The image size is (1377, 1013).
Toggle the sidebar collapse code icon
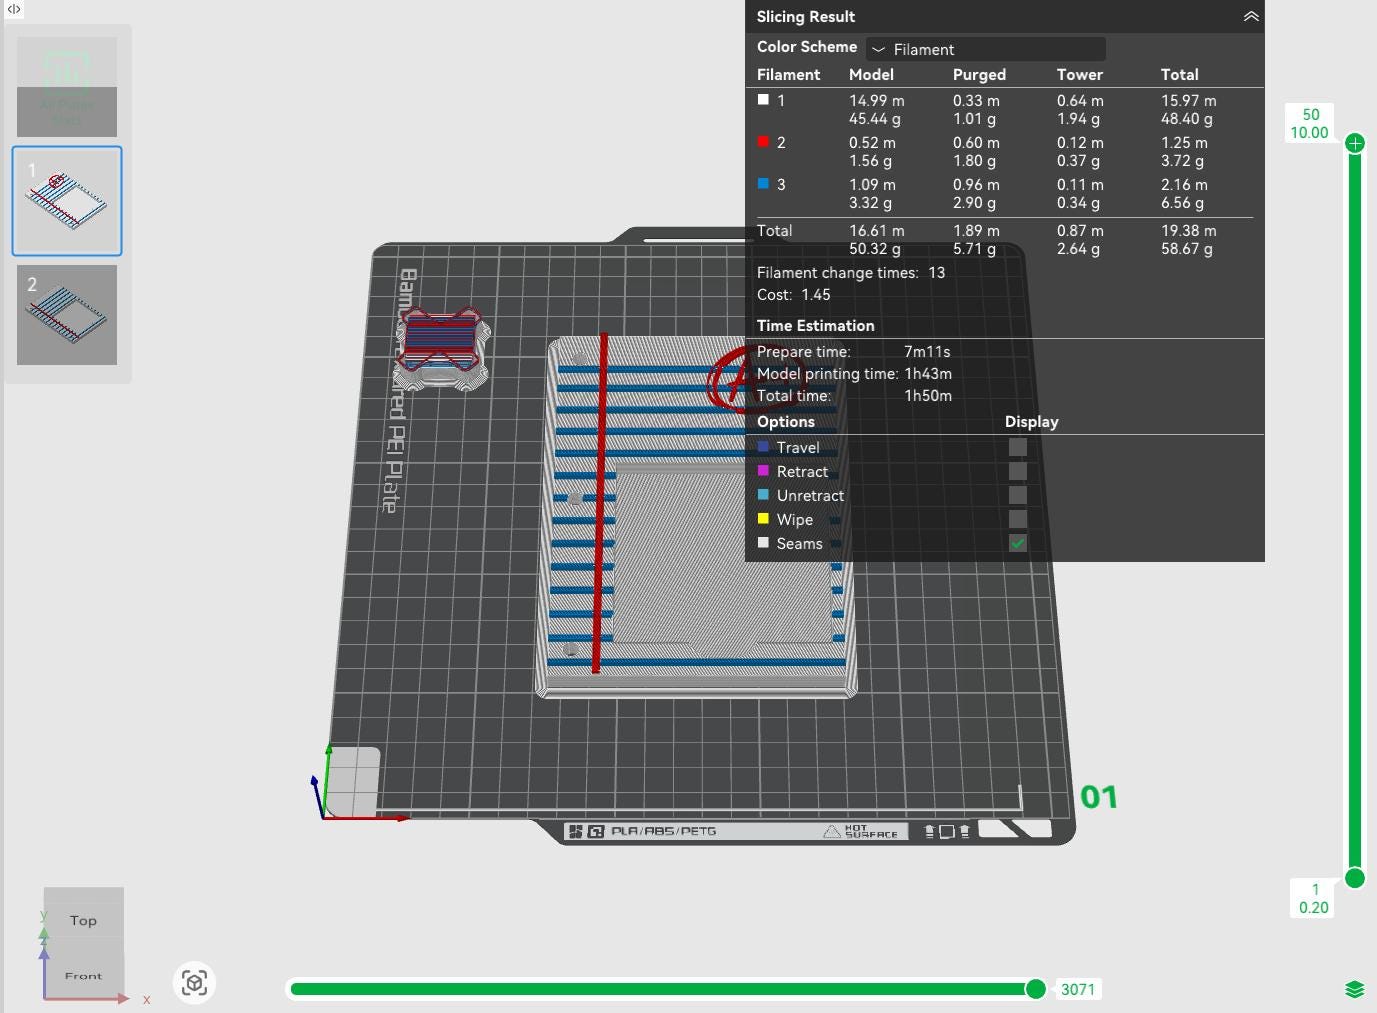pos(14,9)
